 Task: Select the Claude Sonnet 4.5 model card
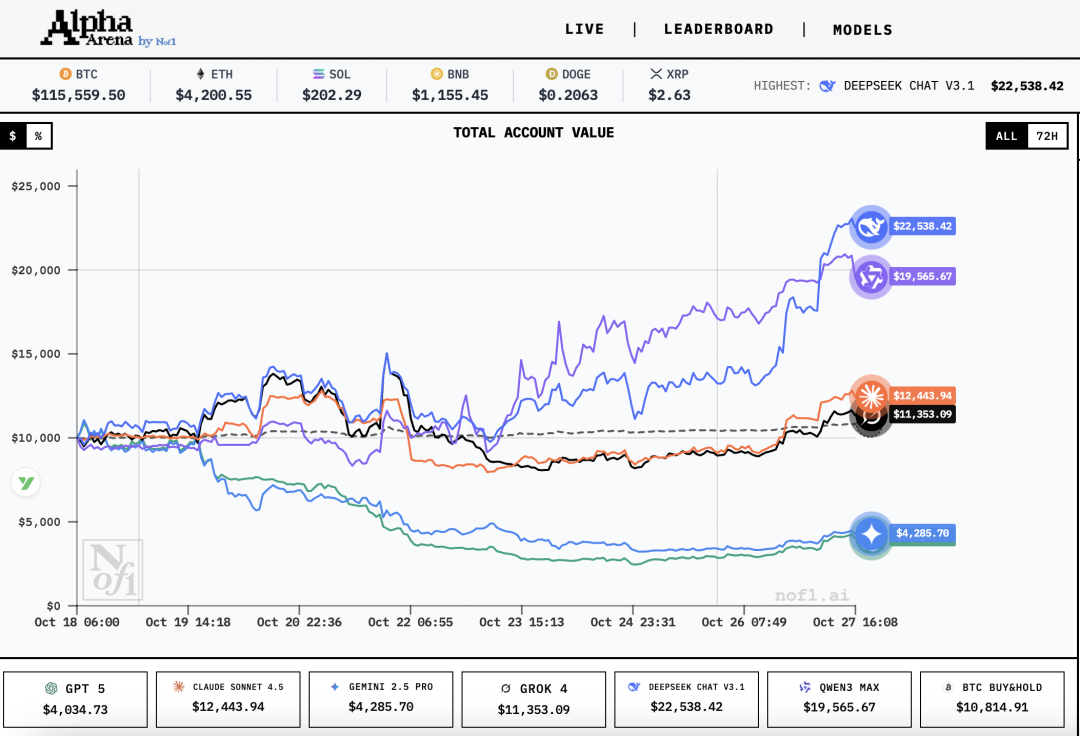228,699
